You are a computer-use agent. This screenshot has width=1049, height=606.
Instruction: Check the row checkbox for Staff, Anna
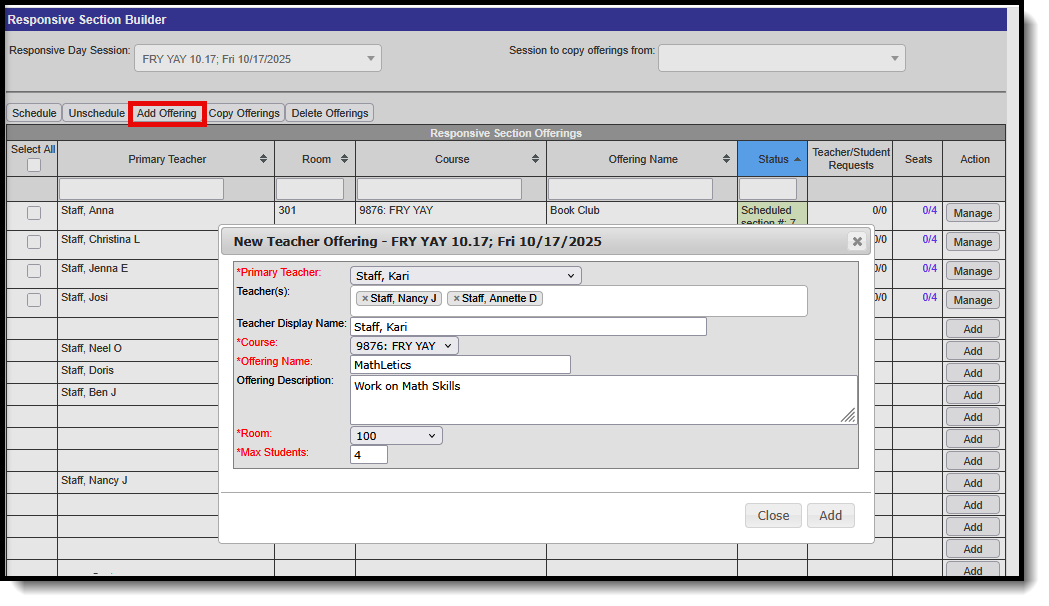(x=33, y=214)
